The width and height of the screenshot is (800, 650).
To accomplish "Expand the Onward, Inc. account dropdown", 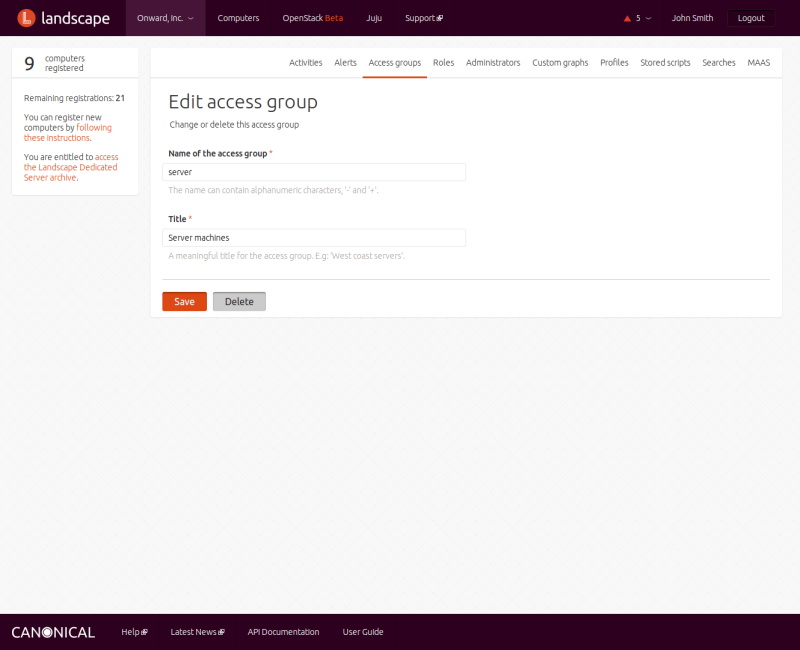I will point(165,18).
